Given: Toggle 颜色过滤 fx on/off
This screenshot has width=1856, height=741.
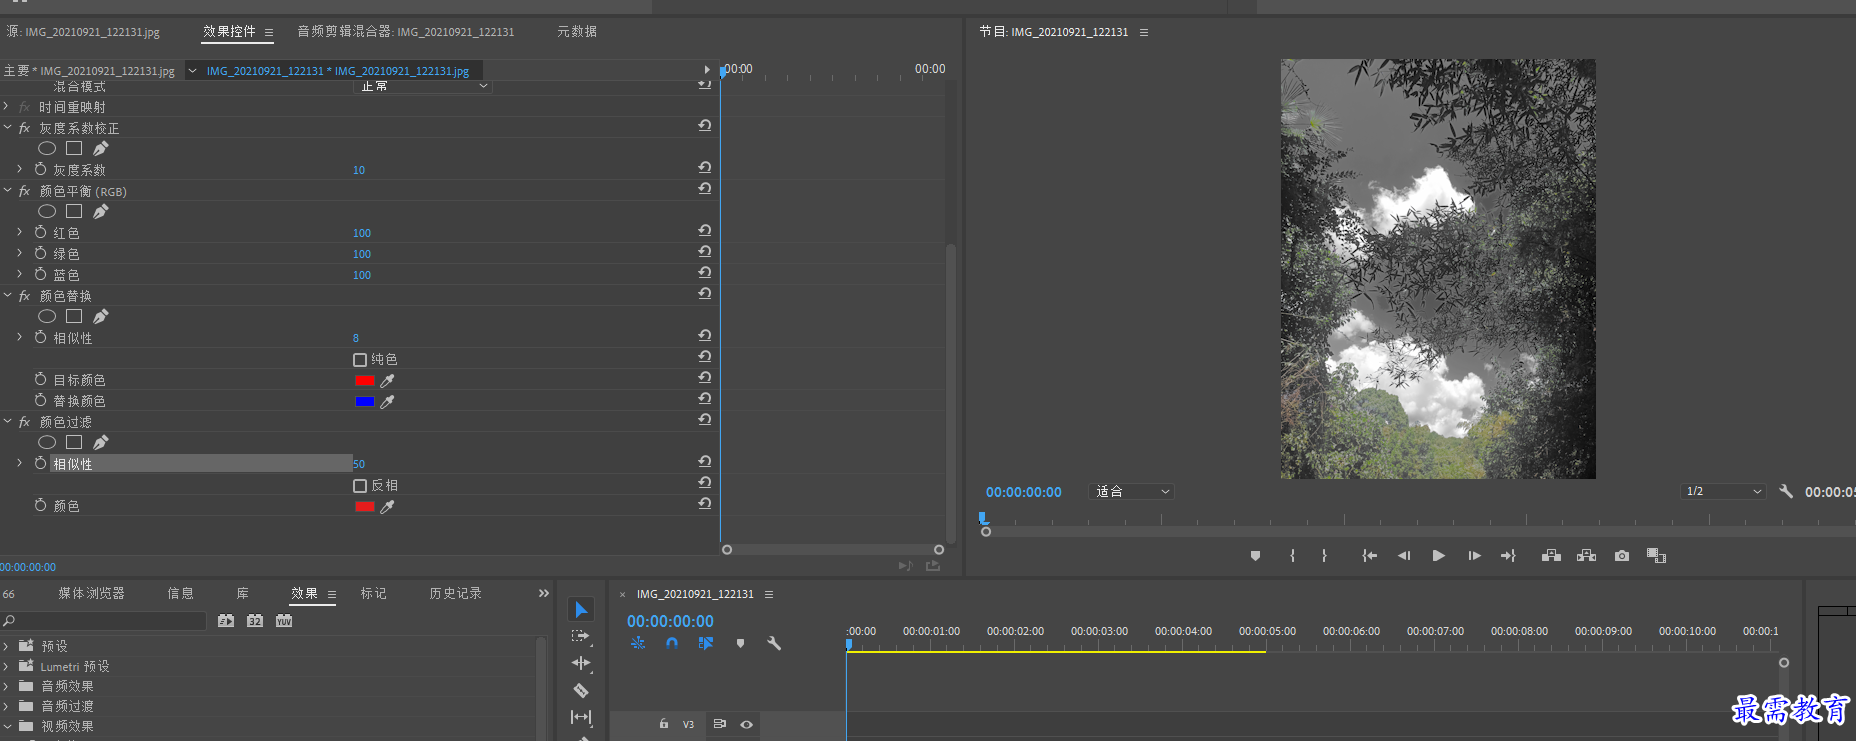Looking at the screenshot, I should pyautogui.click(x=24, y=422).
